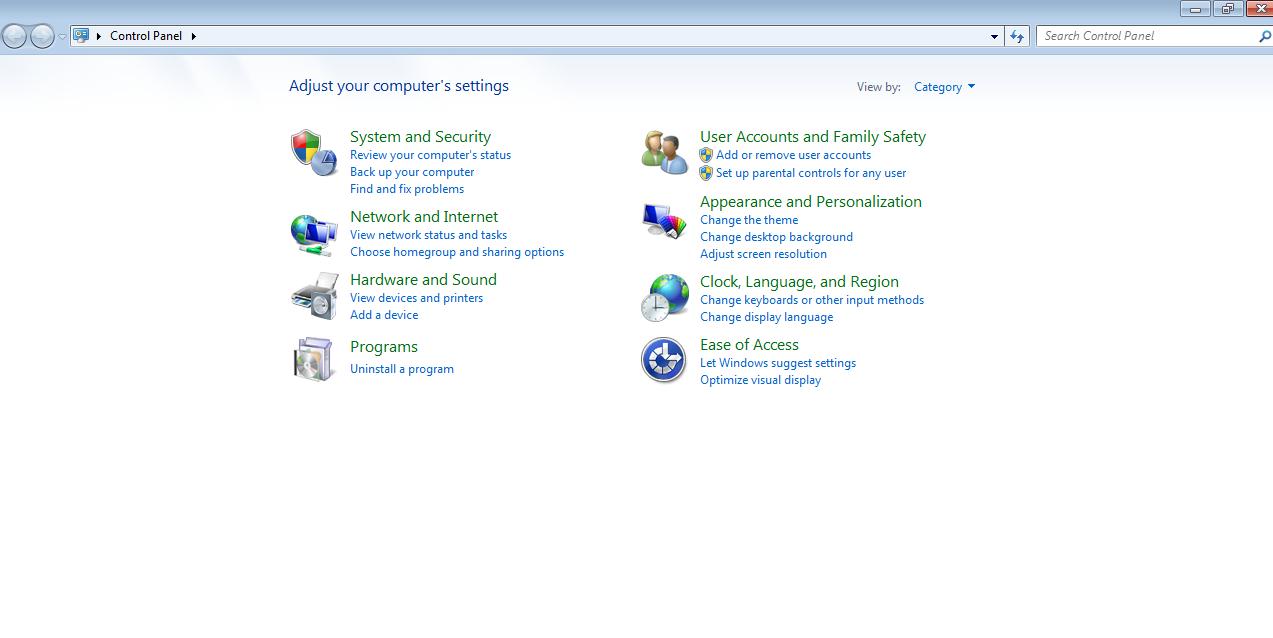Click the Uninstall a program link

402,368
